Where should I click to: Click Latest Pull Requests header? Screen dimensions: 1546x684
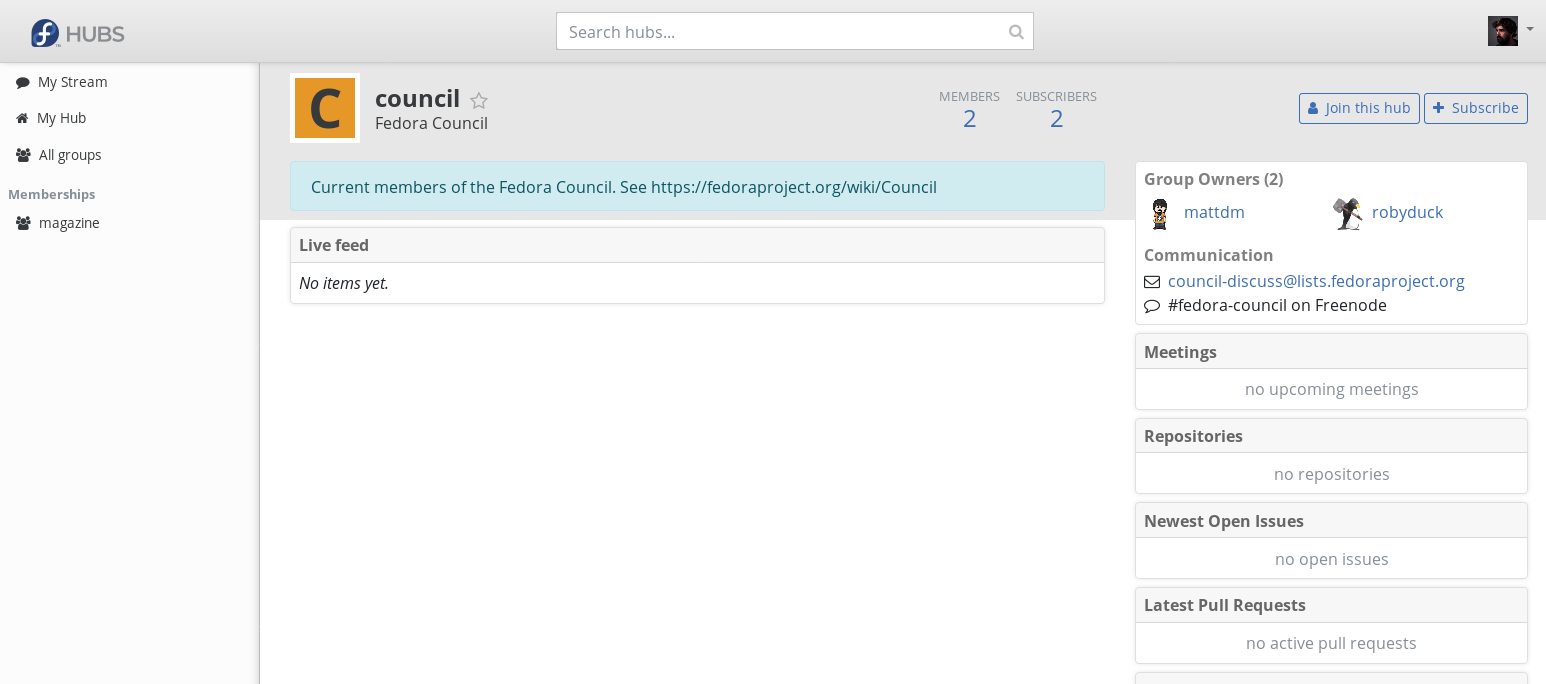click(x=1331, y=605)
